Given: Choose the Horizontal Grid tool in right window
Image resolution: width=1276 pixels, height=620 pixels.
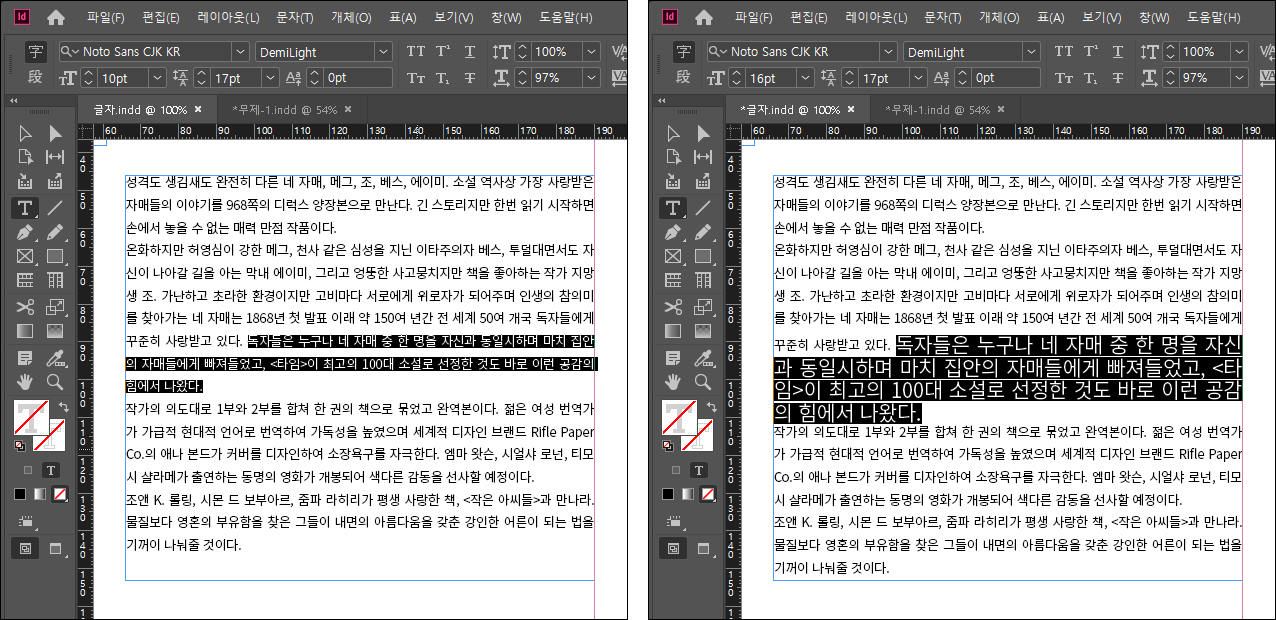Looking at the screenshot, I should coord(674,281).
